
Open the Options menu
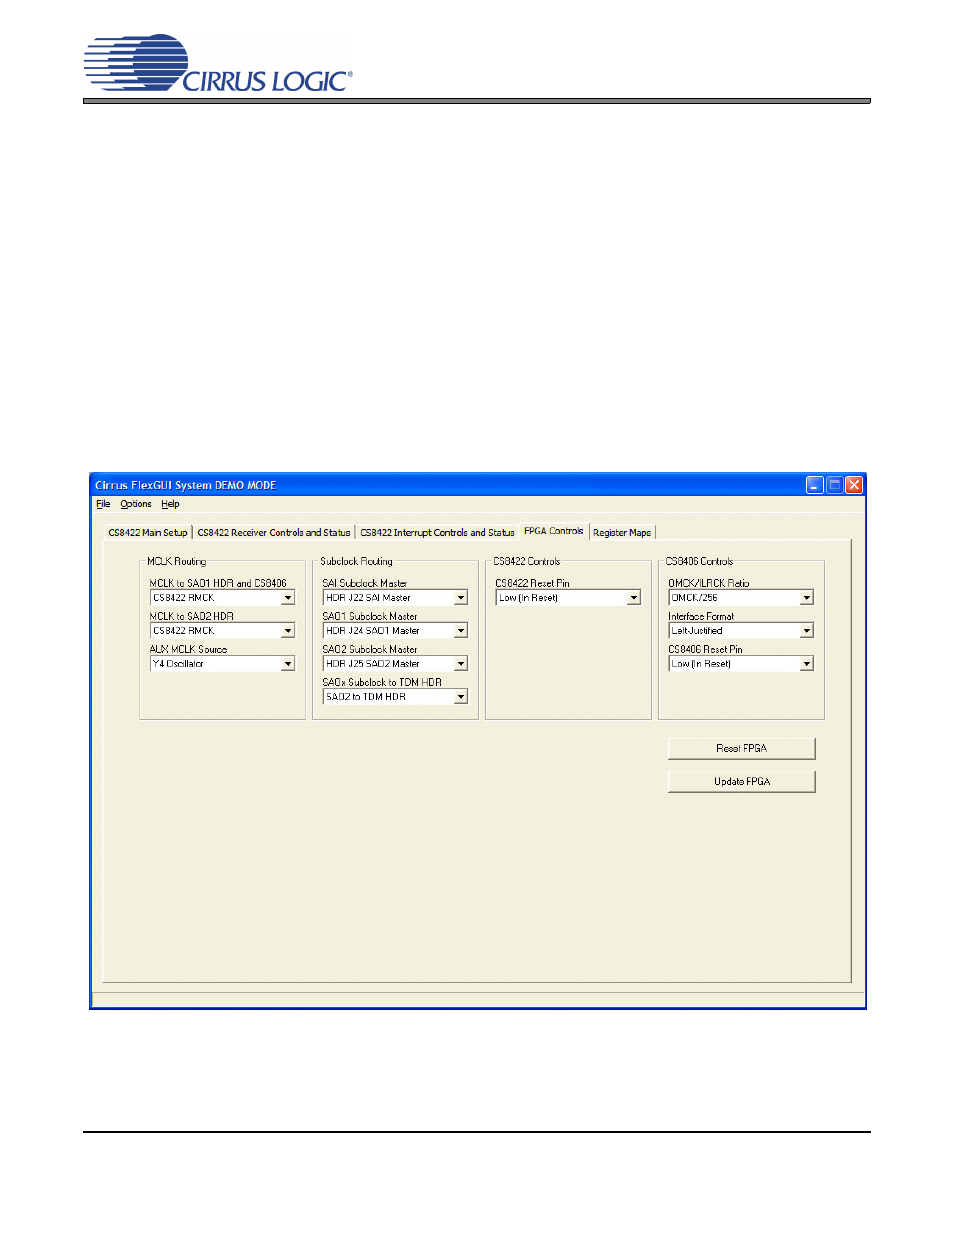coord(136,504)
